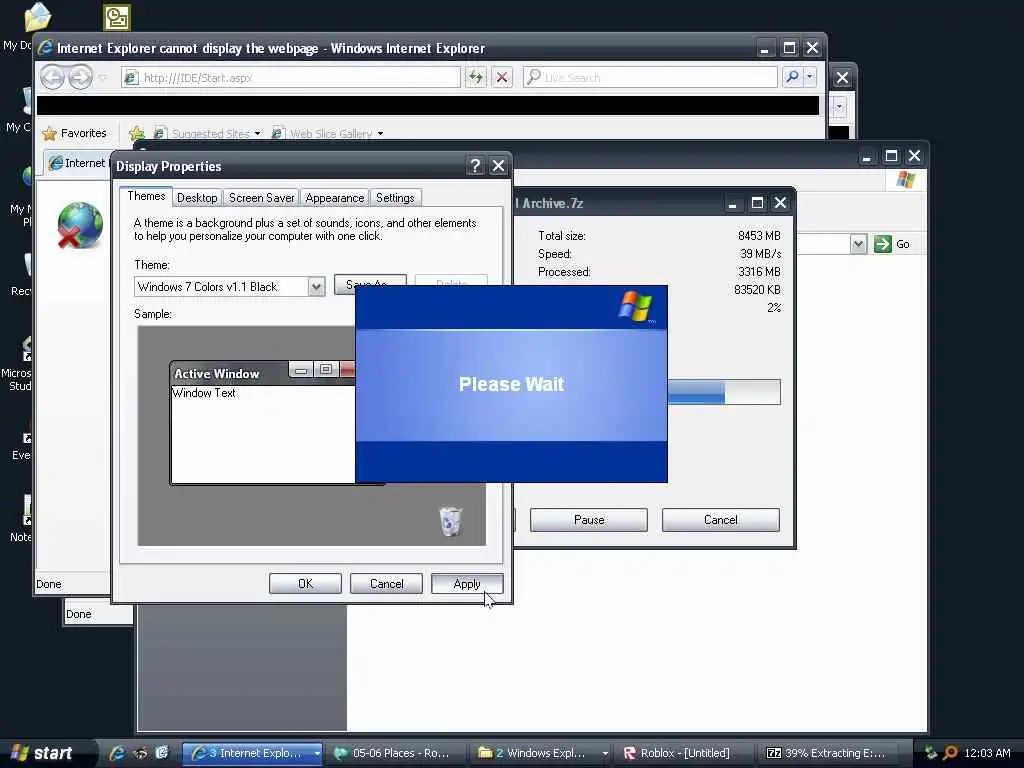Click the 7z extraction progress bar
This screenshot has height=768, width=1024.
click(x=724, y=392)
